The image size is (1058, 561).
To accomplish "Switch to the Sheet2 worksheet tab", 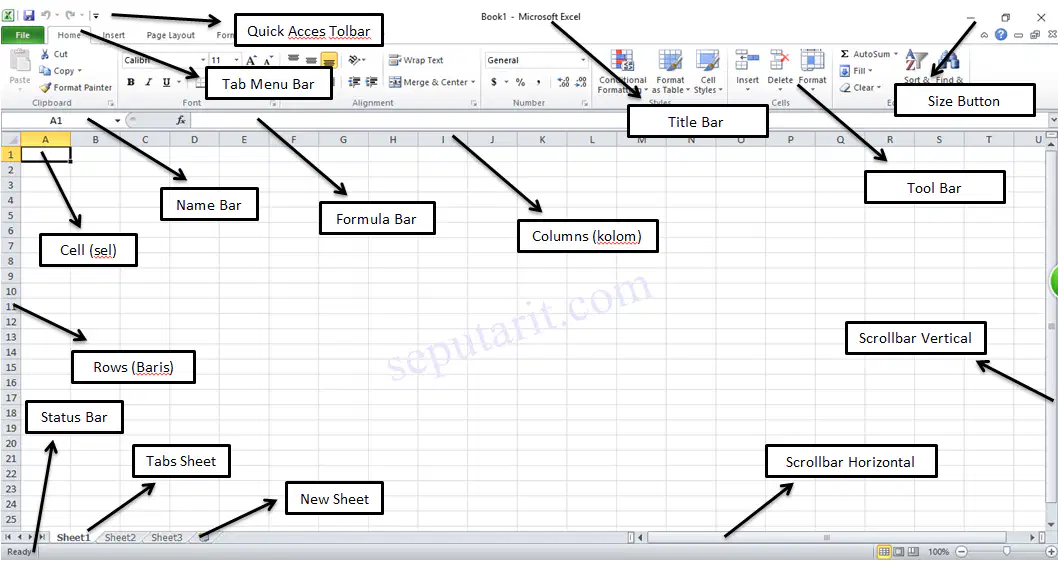I will click(x=120, y=537).
